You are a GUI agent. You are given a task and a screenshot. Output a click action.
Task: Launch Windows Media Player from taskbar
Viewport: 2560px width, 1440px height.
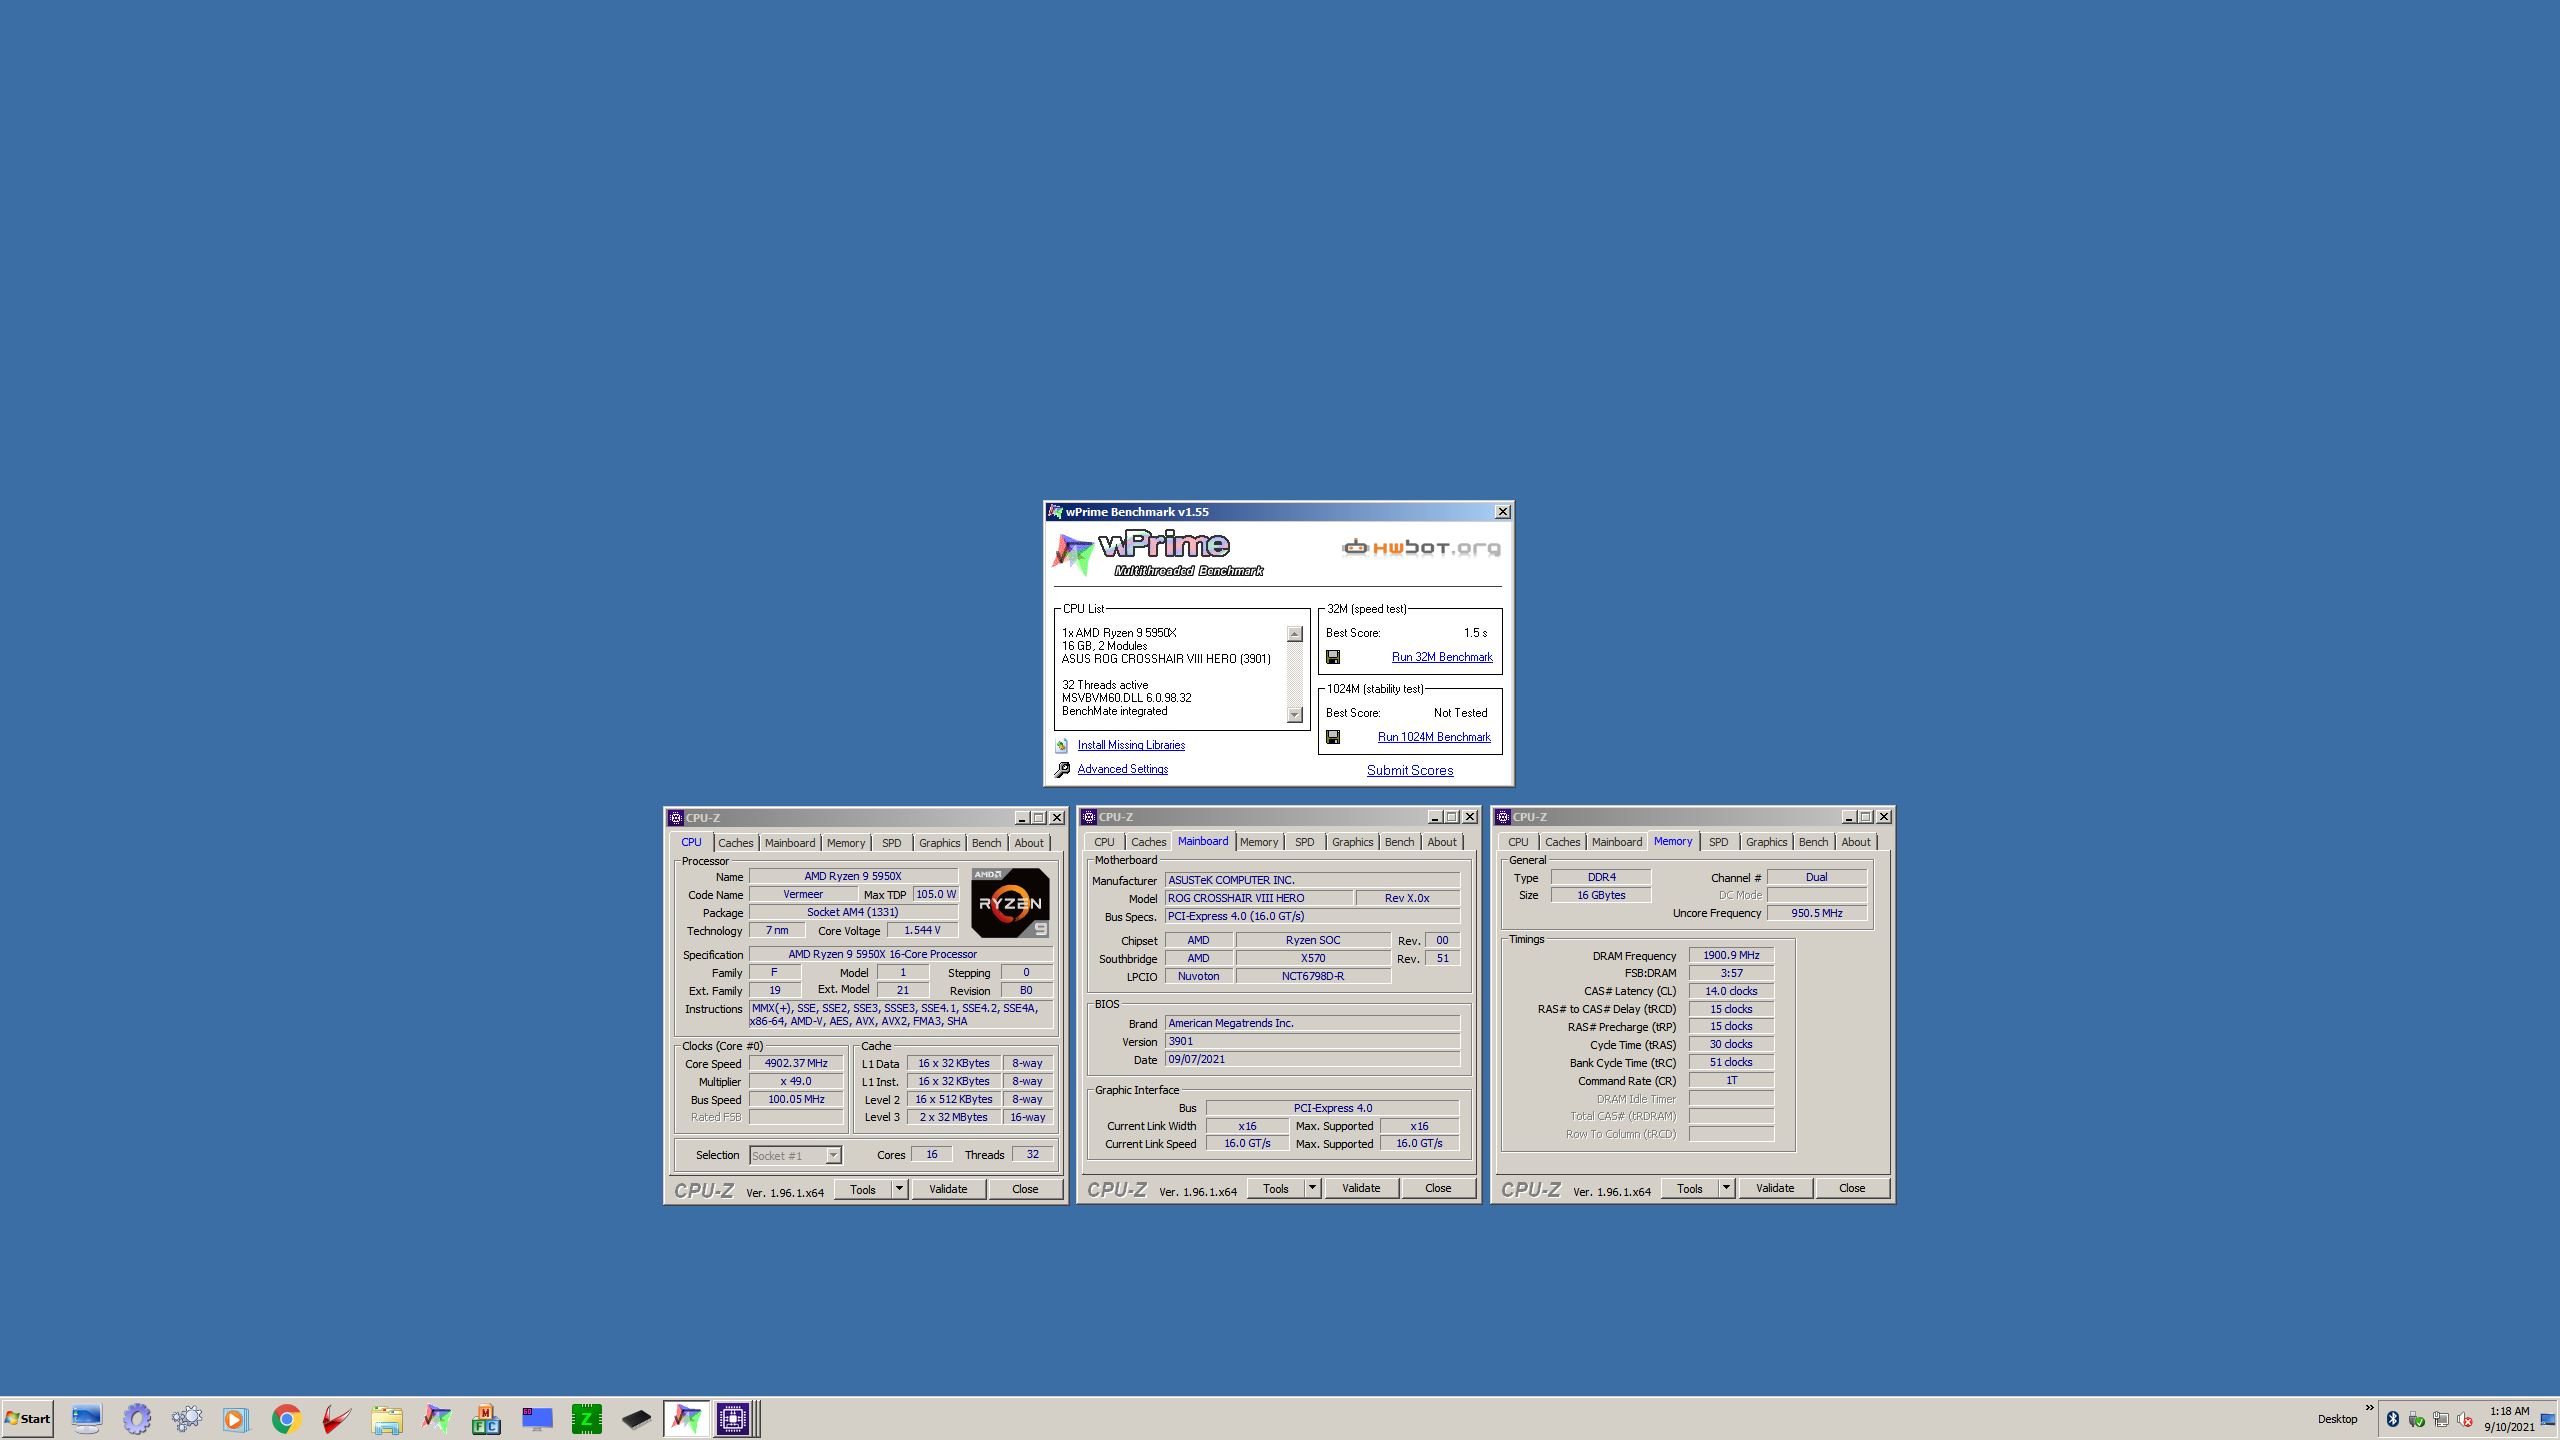[236, 1418]
